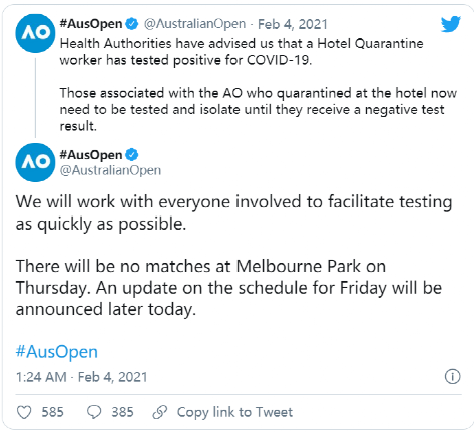474x432 pixels.
Task: Open the @AustralianOpen handle in top tweet
Action: [195, 24]
